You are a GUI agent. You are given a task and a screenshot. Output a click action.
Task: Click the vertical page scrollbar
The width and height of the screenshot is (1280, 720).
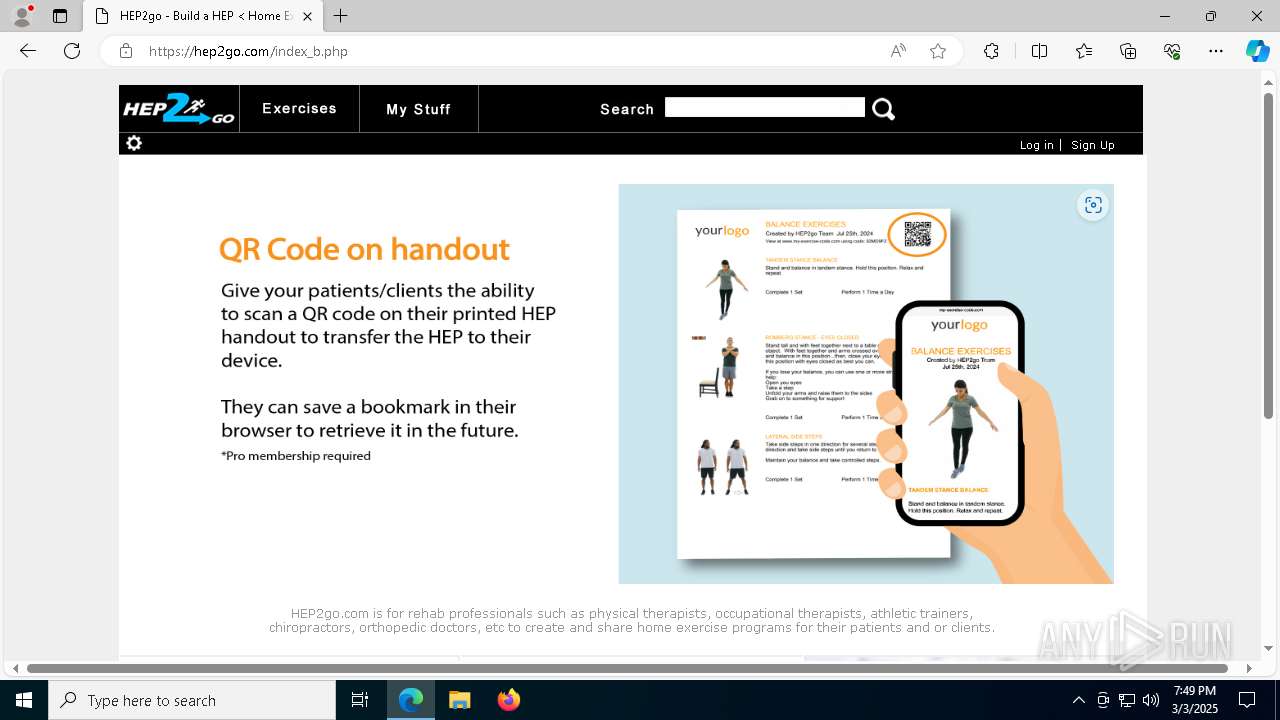tap(1268, 255)
